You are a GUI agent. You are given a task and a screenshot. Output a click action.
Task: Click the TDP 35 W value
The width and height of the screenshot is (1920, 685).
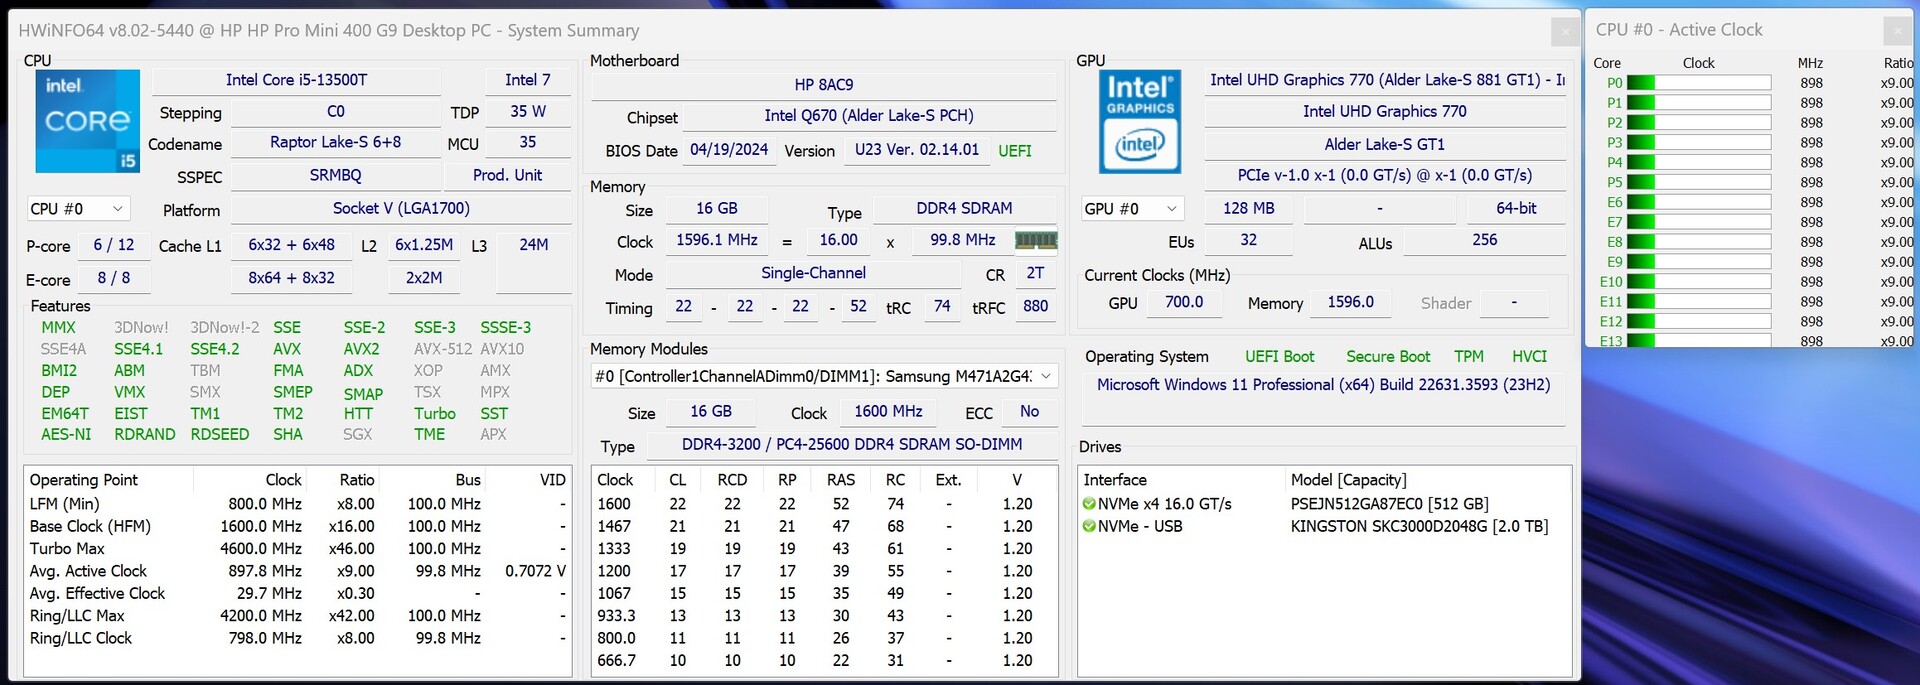coord(527,112)
